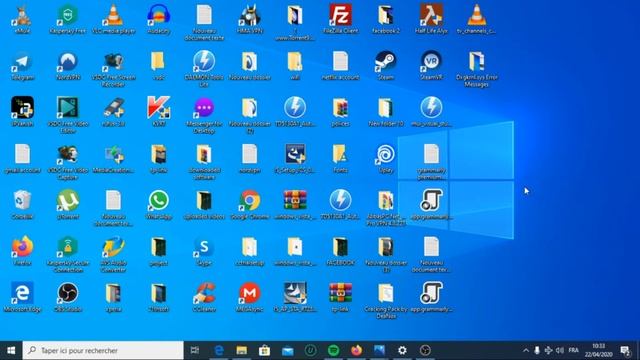Select the NordVPN desktop shortcut
Image resolution: width=640 pixels, height=360 pixels.
(x=68, y=65)
